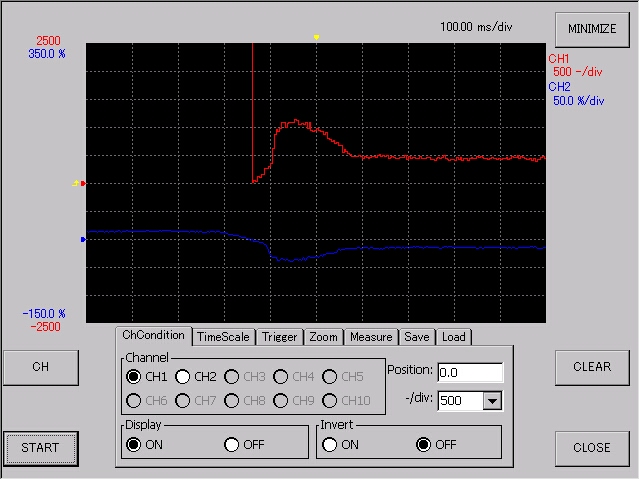Click the CLEAR button
The image size is (640, 480).
click(x=592, y=367)
